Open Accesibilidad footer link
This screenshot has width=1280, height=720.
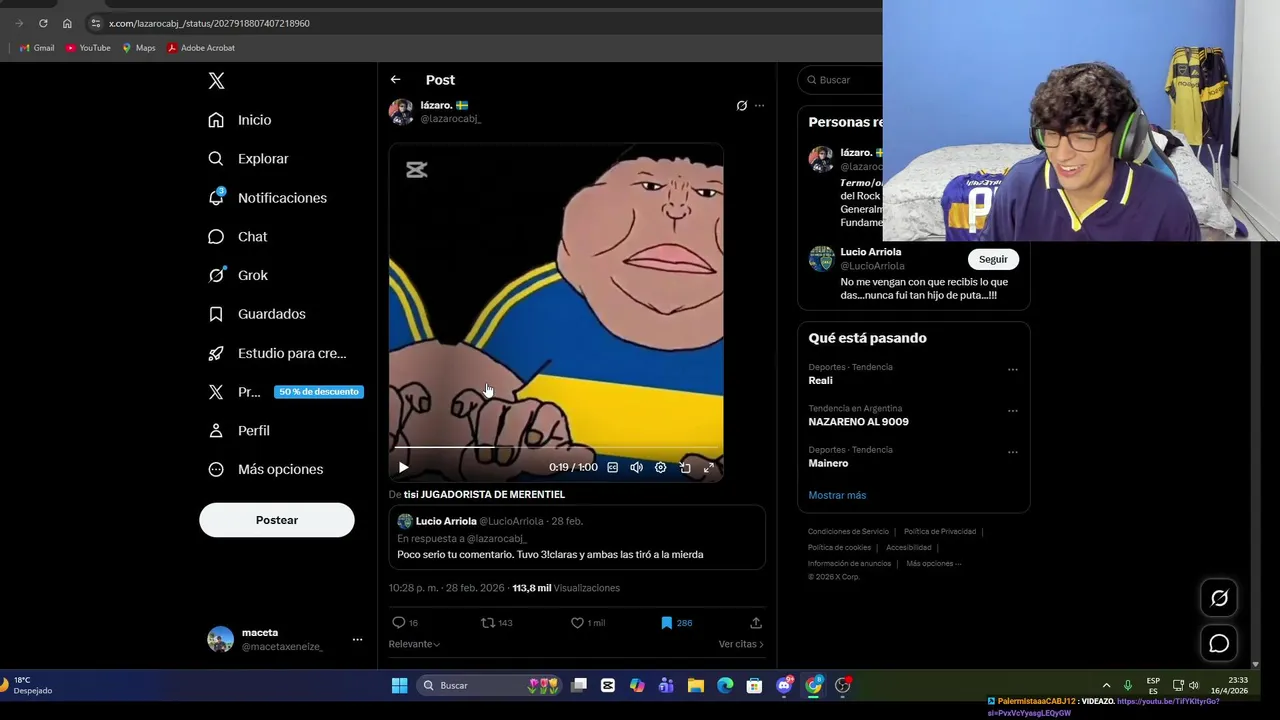[x=909, y=548]
